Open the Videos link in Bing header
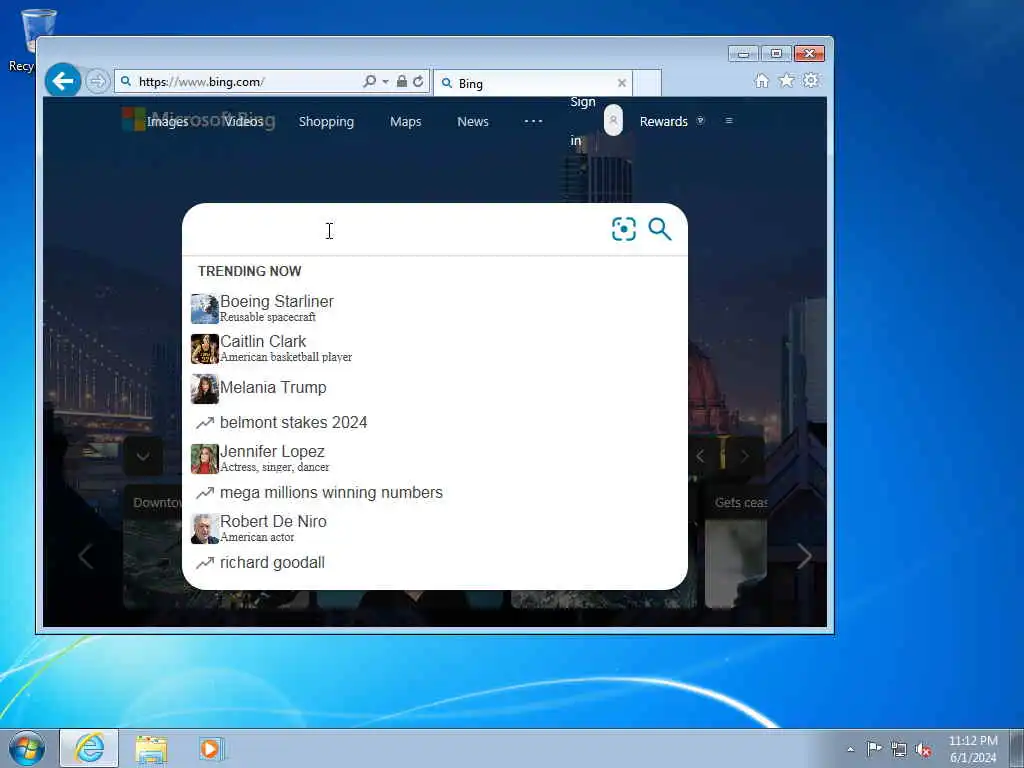Screen dimensions: 1024x768 point(244,121)
